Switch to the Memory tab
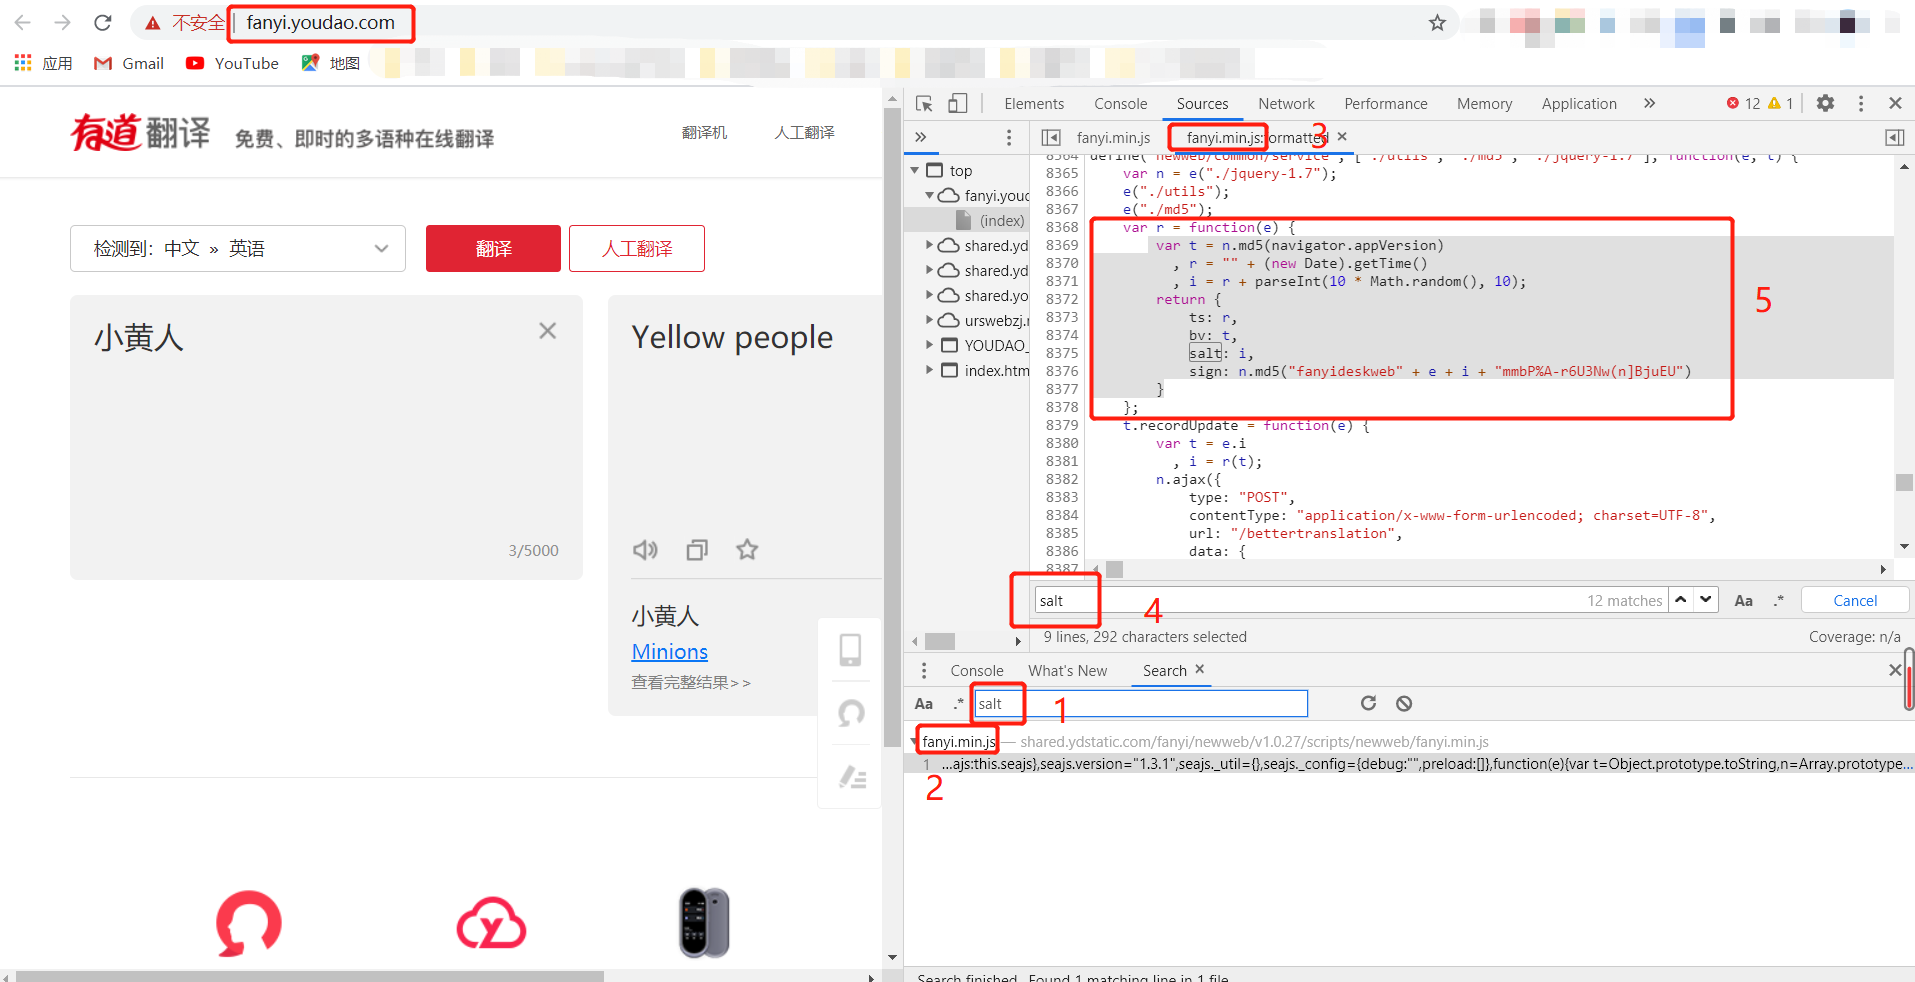The image size is (1915, 982). coord(1484,104)
